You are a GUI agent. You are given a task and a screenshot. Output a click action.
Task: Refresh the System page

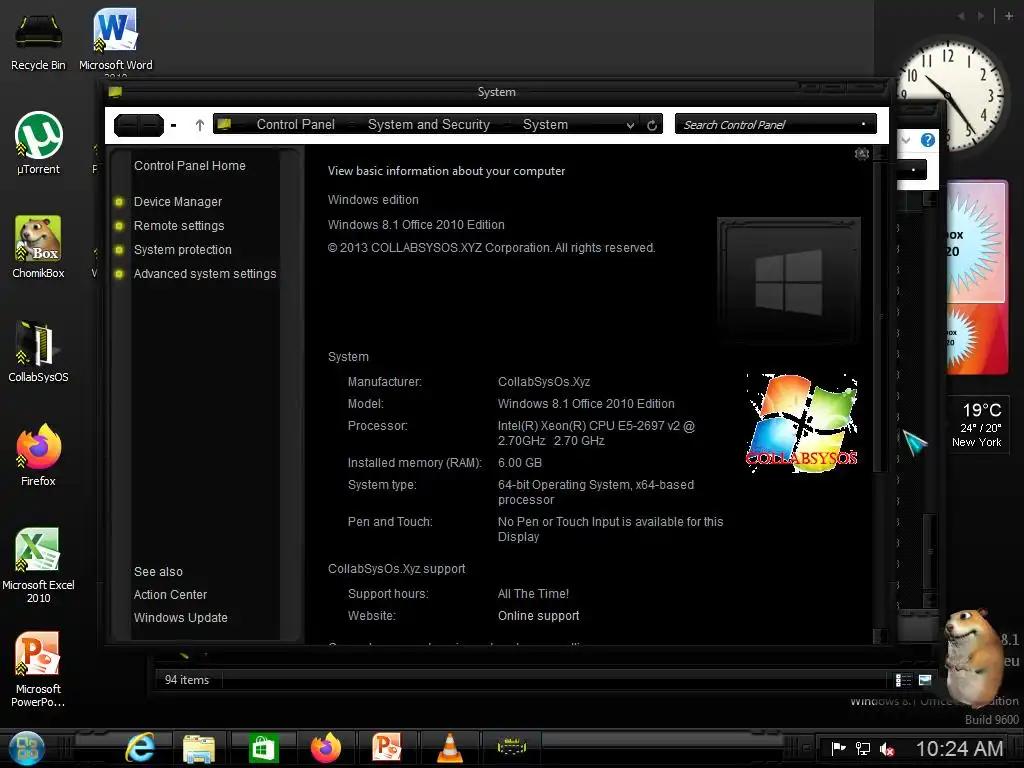(652, 125)
